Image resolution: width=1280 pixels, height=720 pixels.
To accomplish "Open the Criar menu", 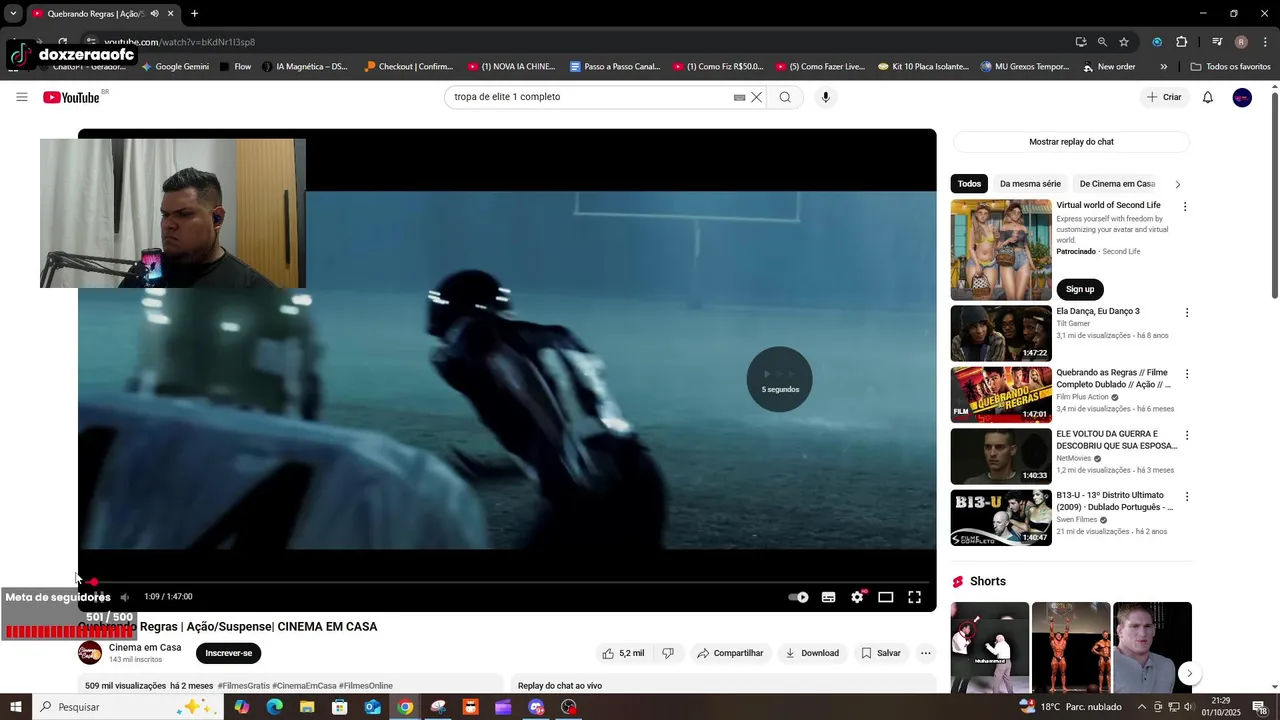I will pos(1165,97).
